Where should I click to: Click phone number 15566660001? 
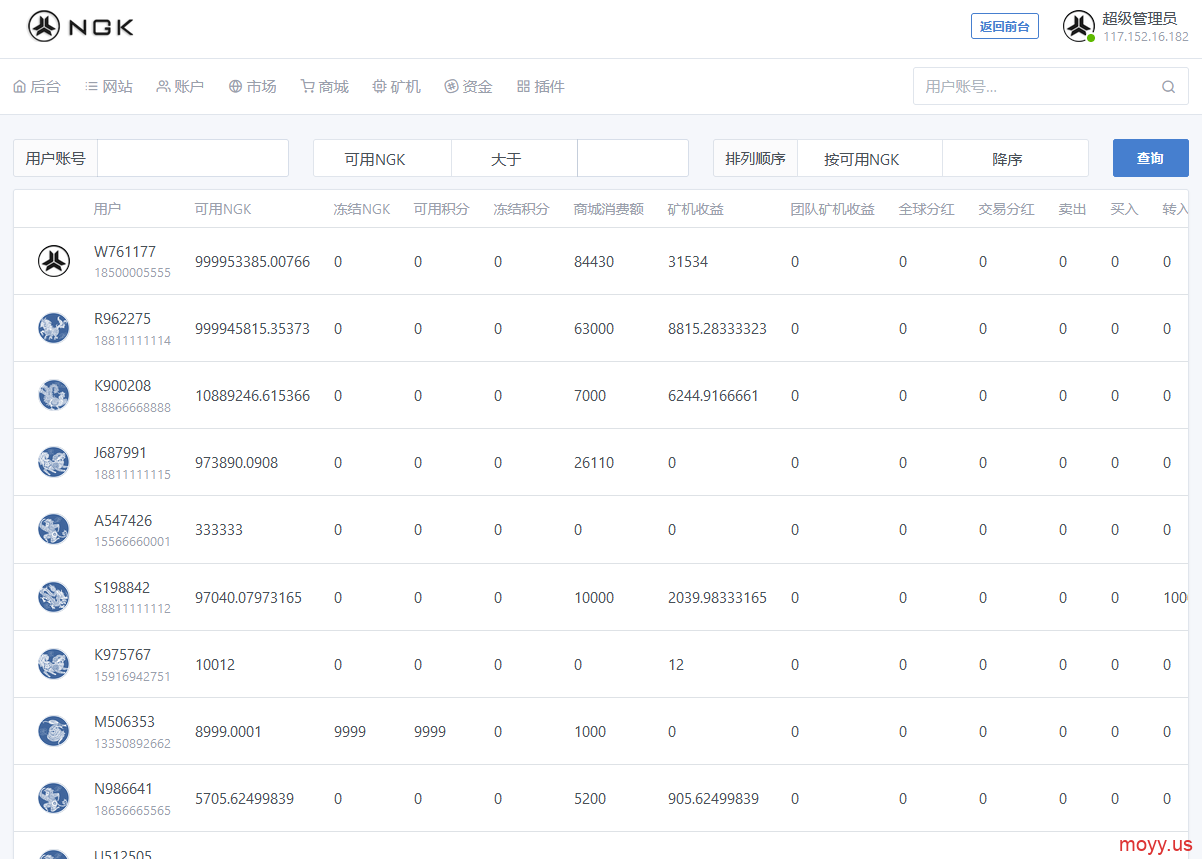click(133, 541)
